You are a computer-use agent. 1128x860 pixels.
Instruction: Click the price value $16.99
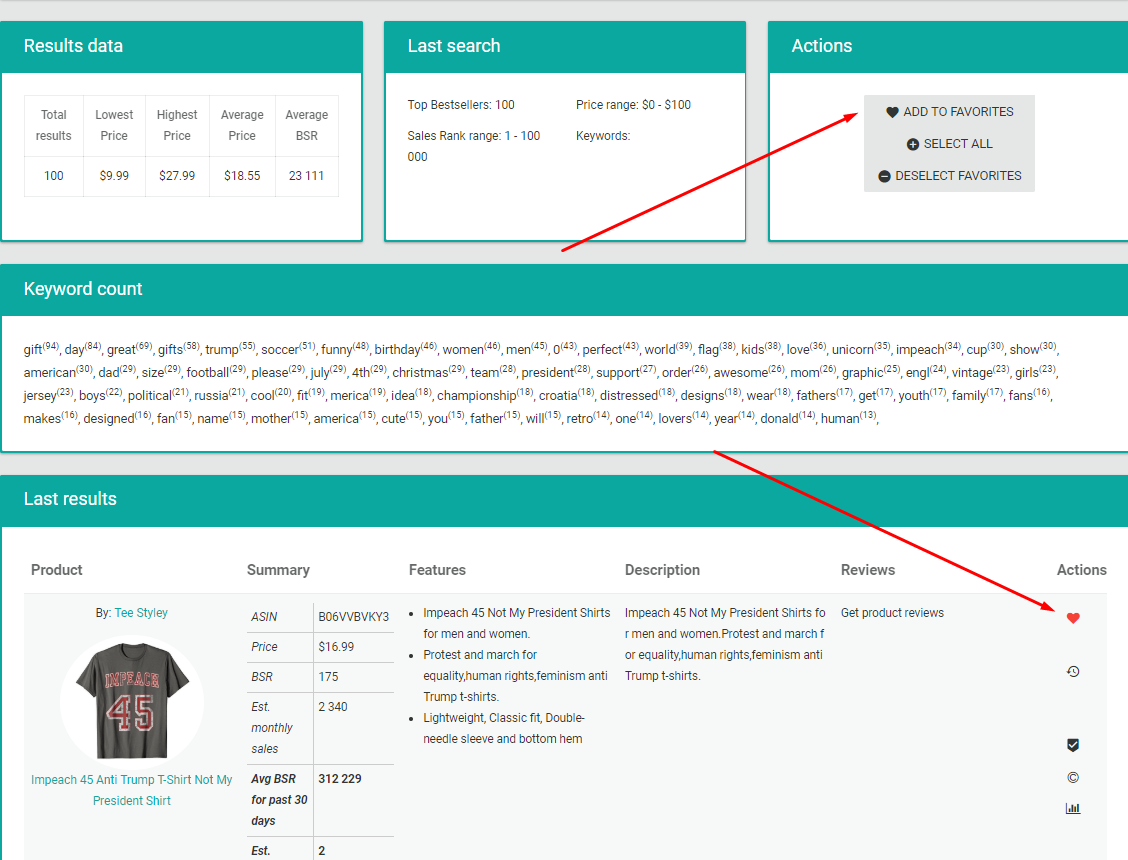coord(336,646)
